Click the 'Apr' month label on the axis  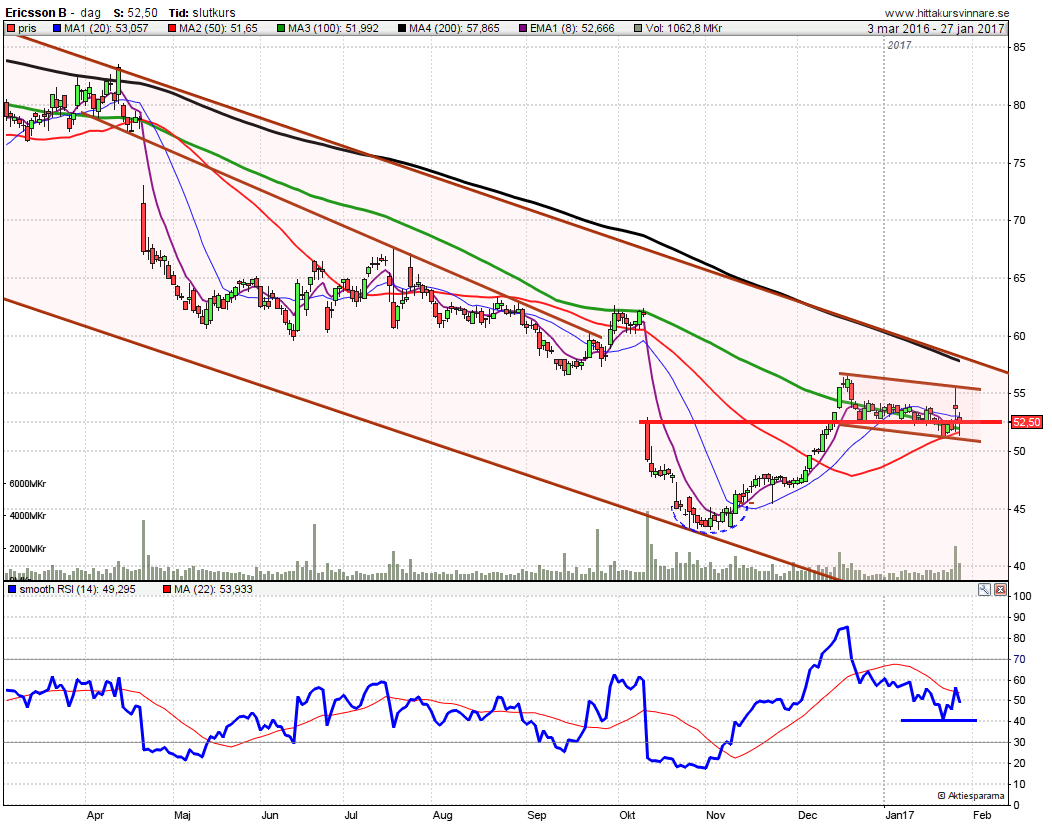[95, 815]
